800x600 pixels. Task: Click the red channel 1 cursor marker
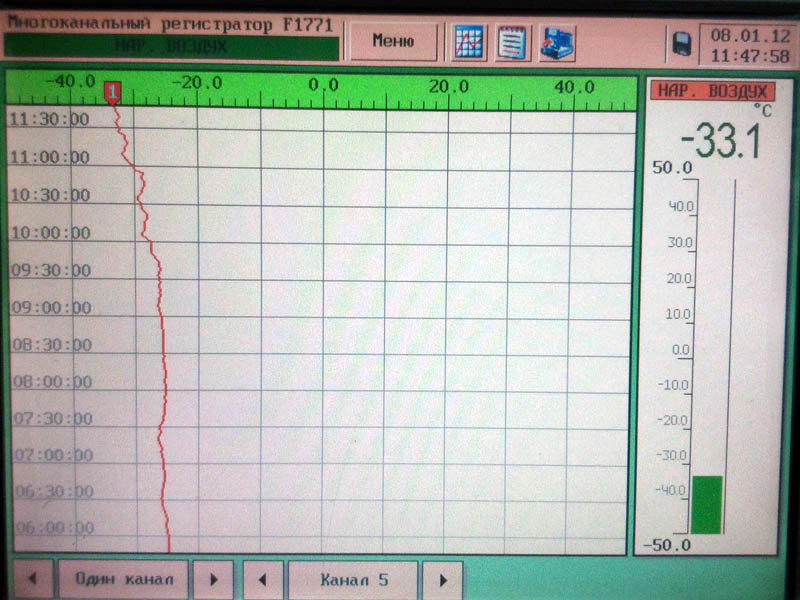click(x=113, y=93)
